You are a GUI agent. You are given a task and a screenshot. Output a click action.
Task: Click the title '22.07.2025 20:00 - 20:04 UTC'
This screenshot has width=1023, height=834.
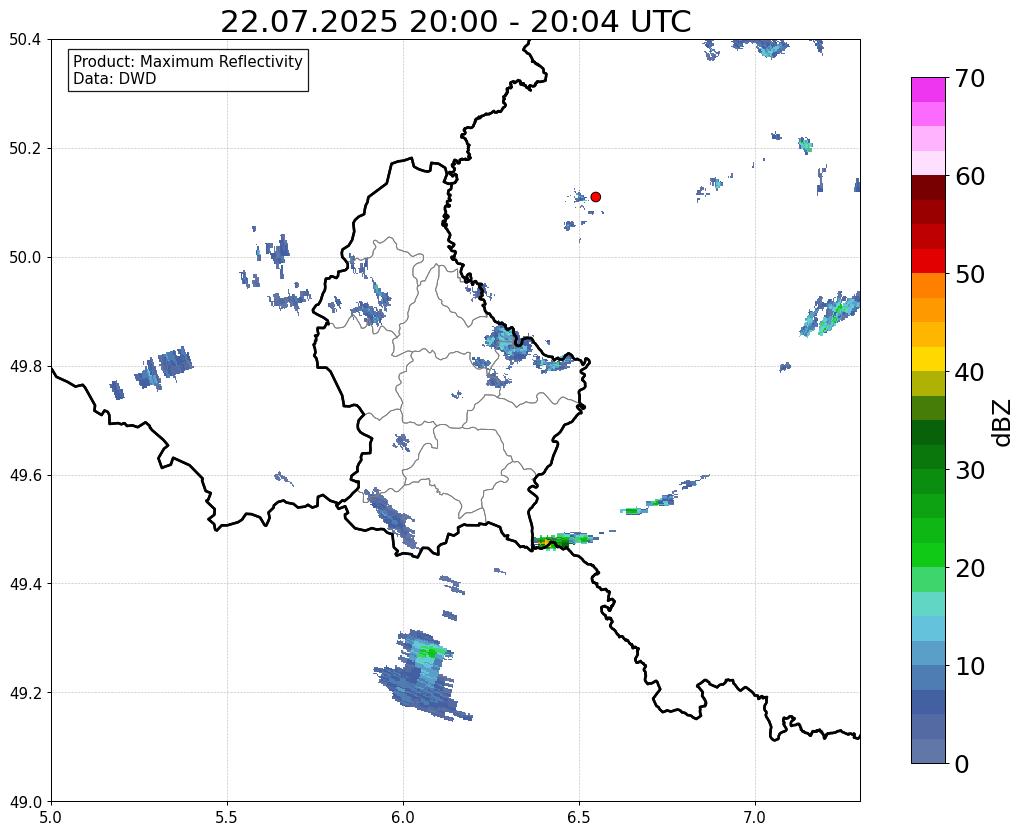point(455,22)
